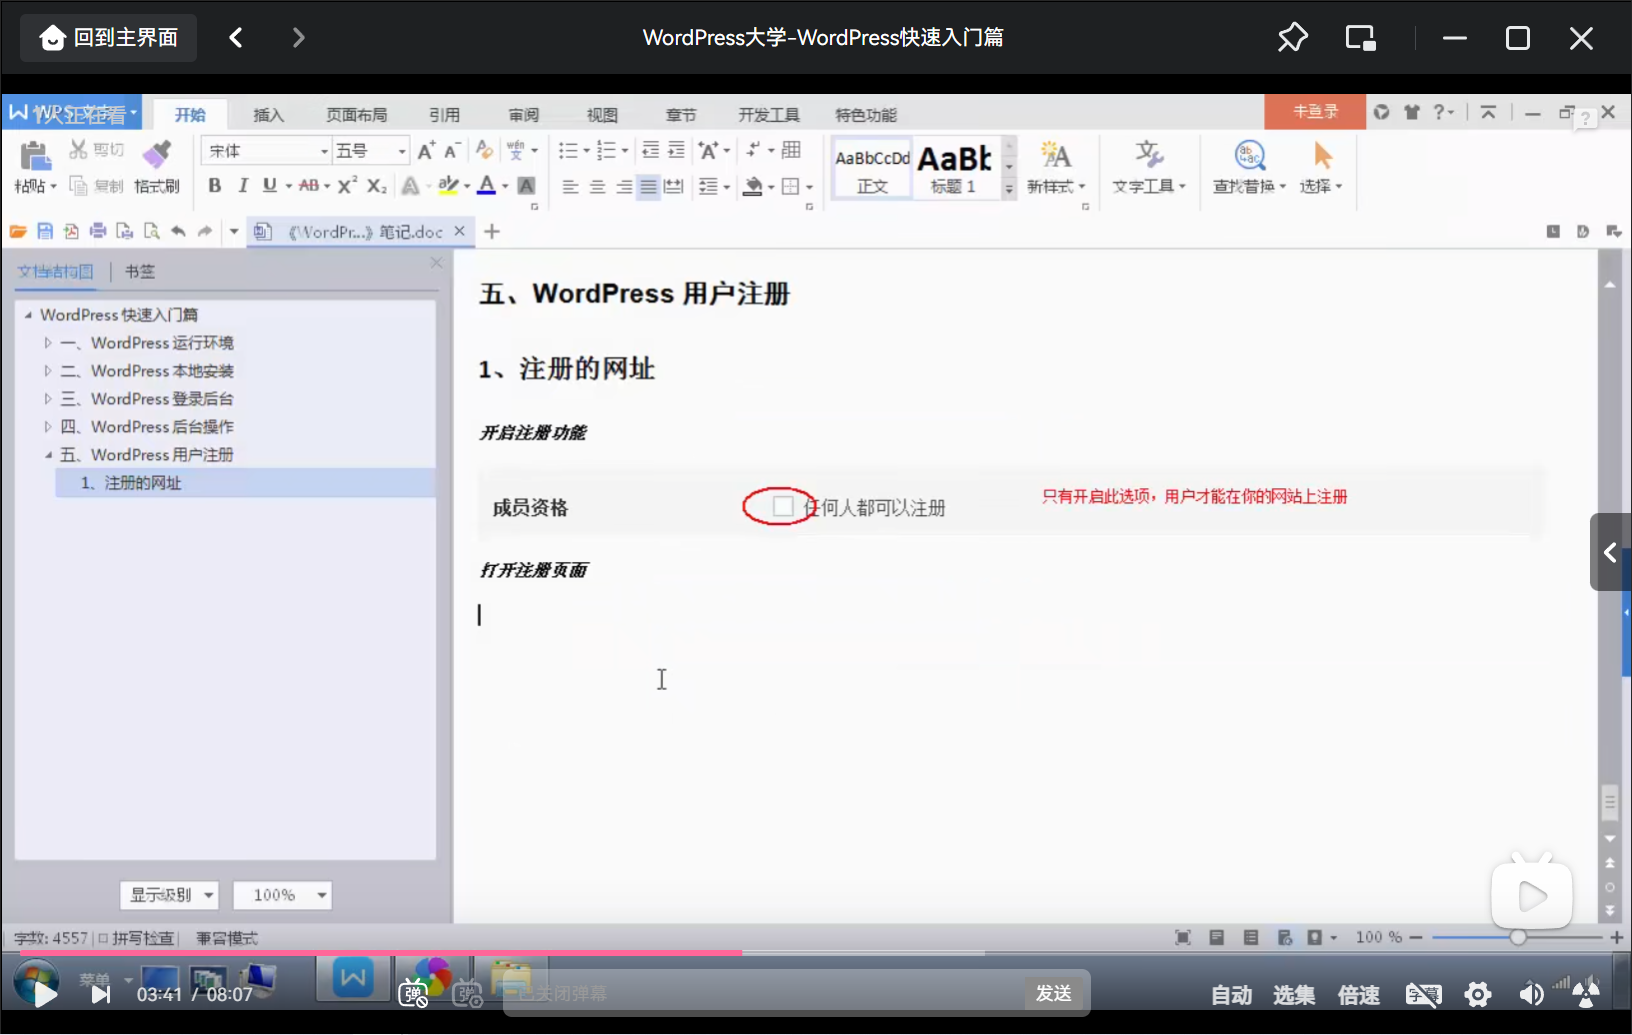Toggle subtitles button in player
Image resolution: width=1632 pixels, height=1035 pixels.
(x=1424, y=994)
